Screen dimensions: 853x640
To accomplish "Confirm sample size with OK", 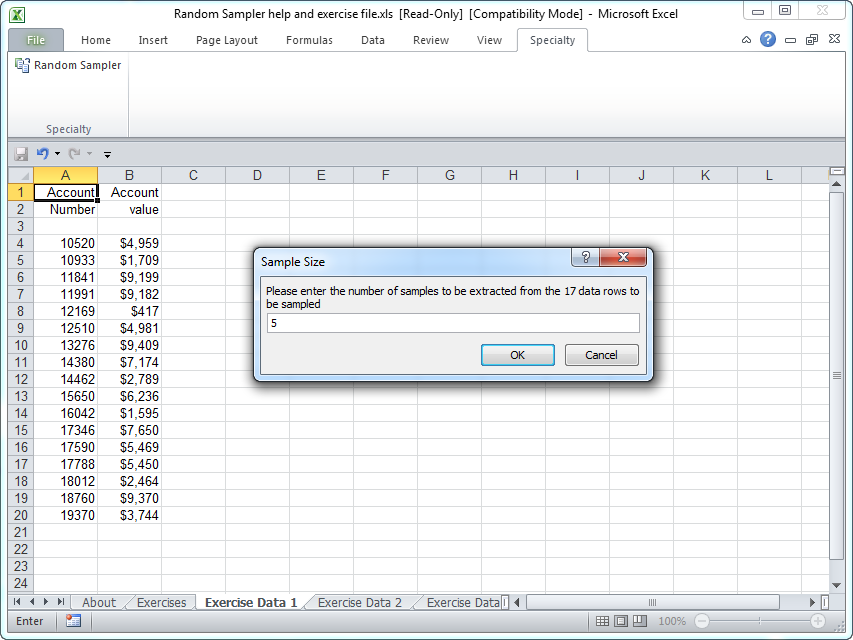I will click(x=517, y=355).
